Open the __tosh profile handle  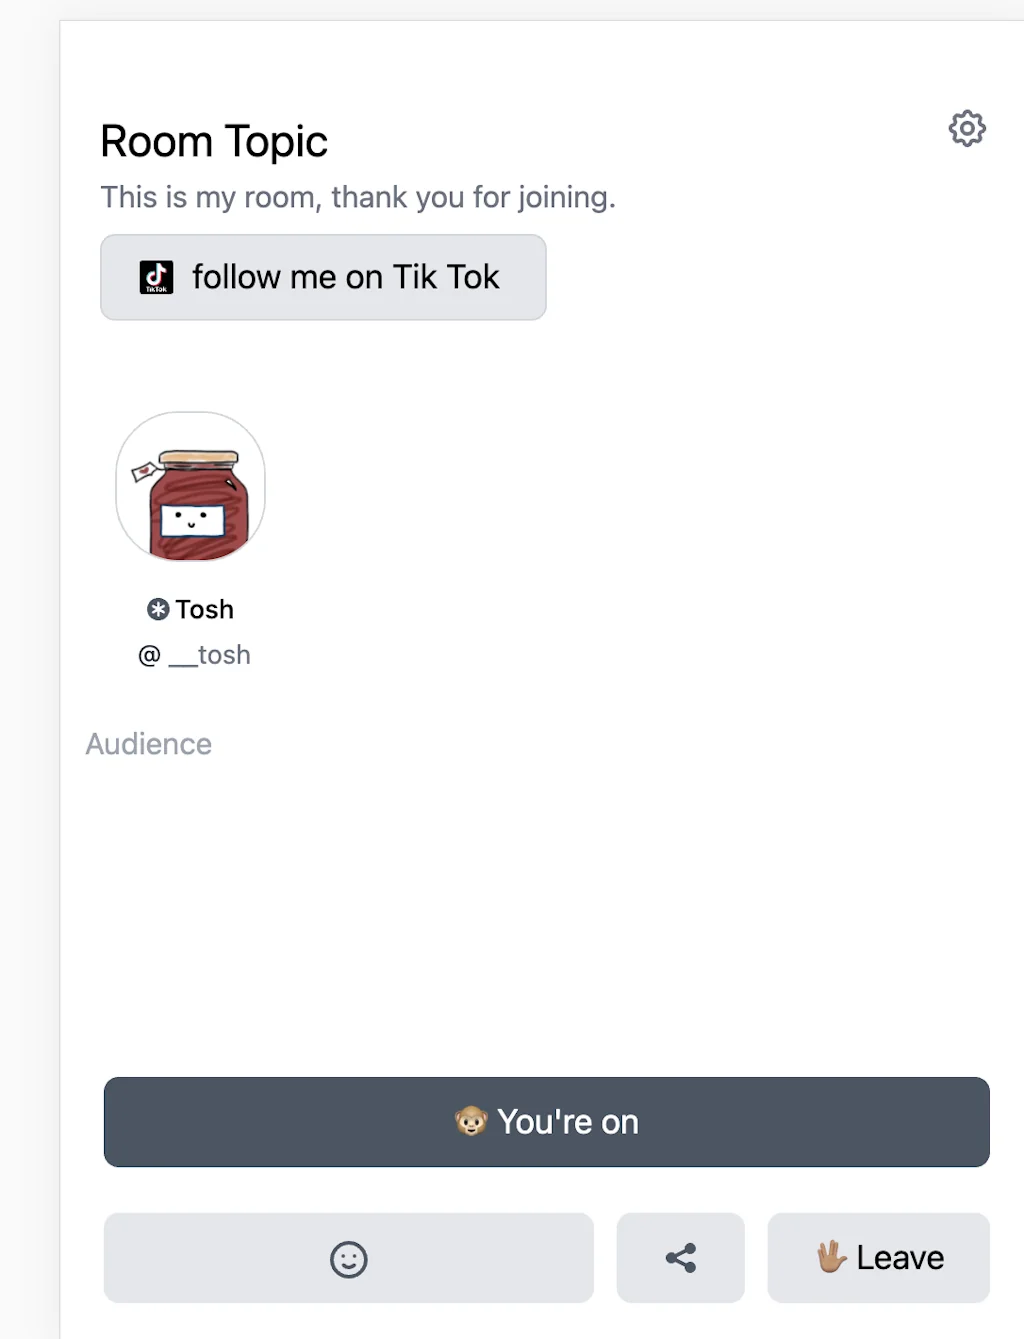click(211, 654)
